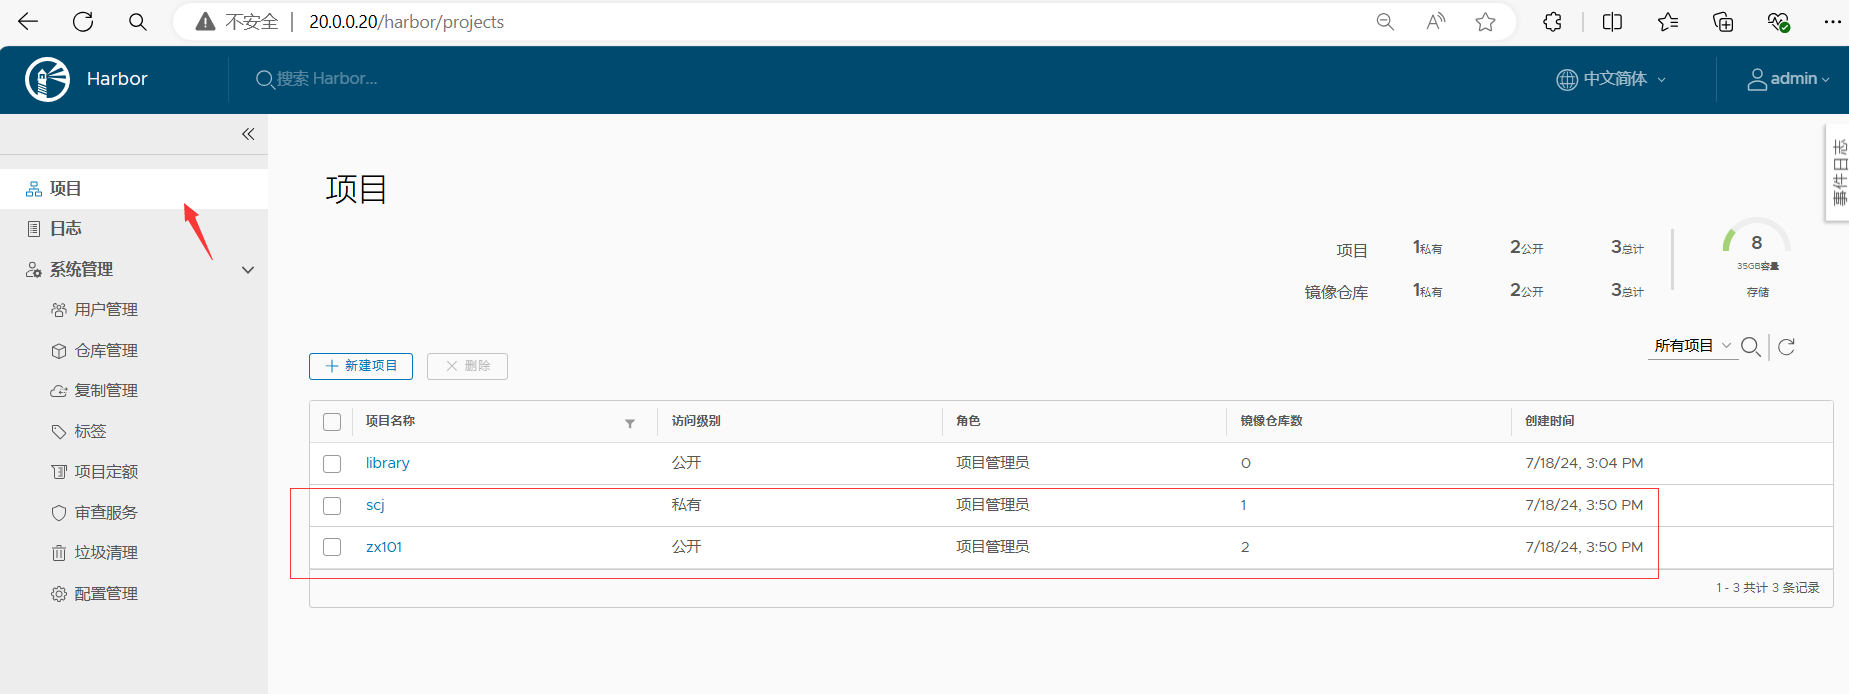Open the browser zoom control icon
This screenshot has height=694, width=1849.
pos(1385,21)
